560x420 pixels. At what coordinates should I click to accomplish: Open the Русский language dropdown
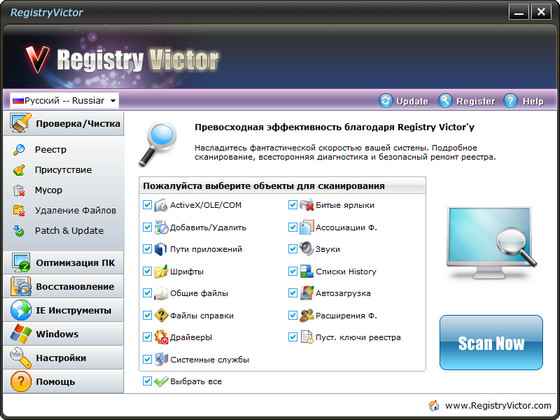(x=64, y=101)
